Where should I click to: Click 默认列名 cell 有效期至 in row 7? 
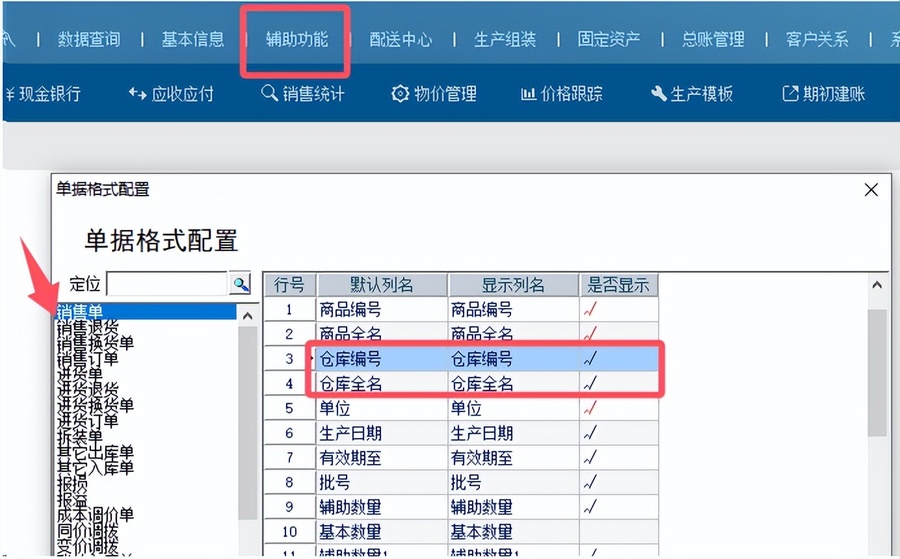[x=382, y=457]
